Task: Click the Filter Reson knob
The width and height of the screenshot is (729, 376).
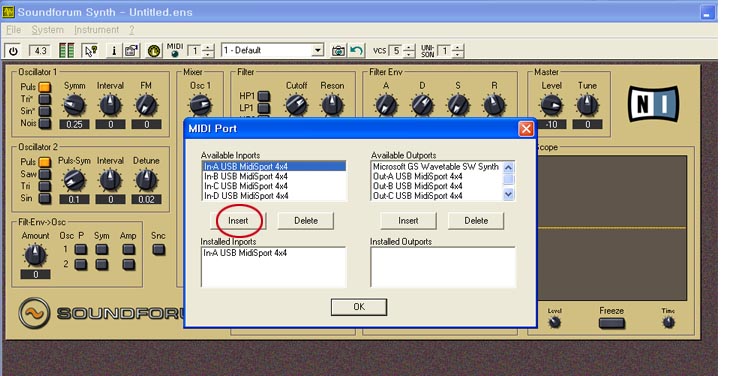Action: [332, 105]
